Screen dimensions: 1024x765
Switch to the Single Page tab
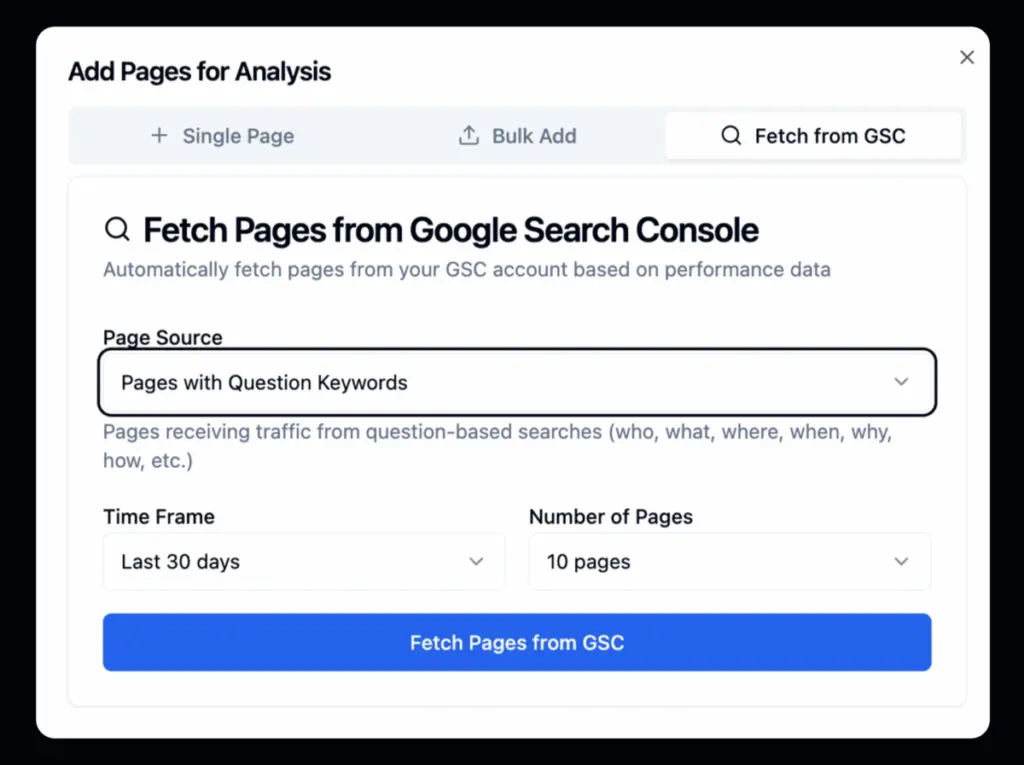click(x=222, y=135)
